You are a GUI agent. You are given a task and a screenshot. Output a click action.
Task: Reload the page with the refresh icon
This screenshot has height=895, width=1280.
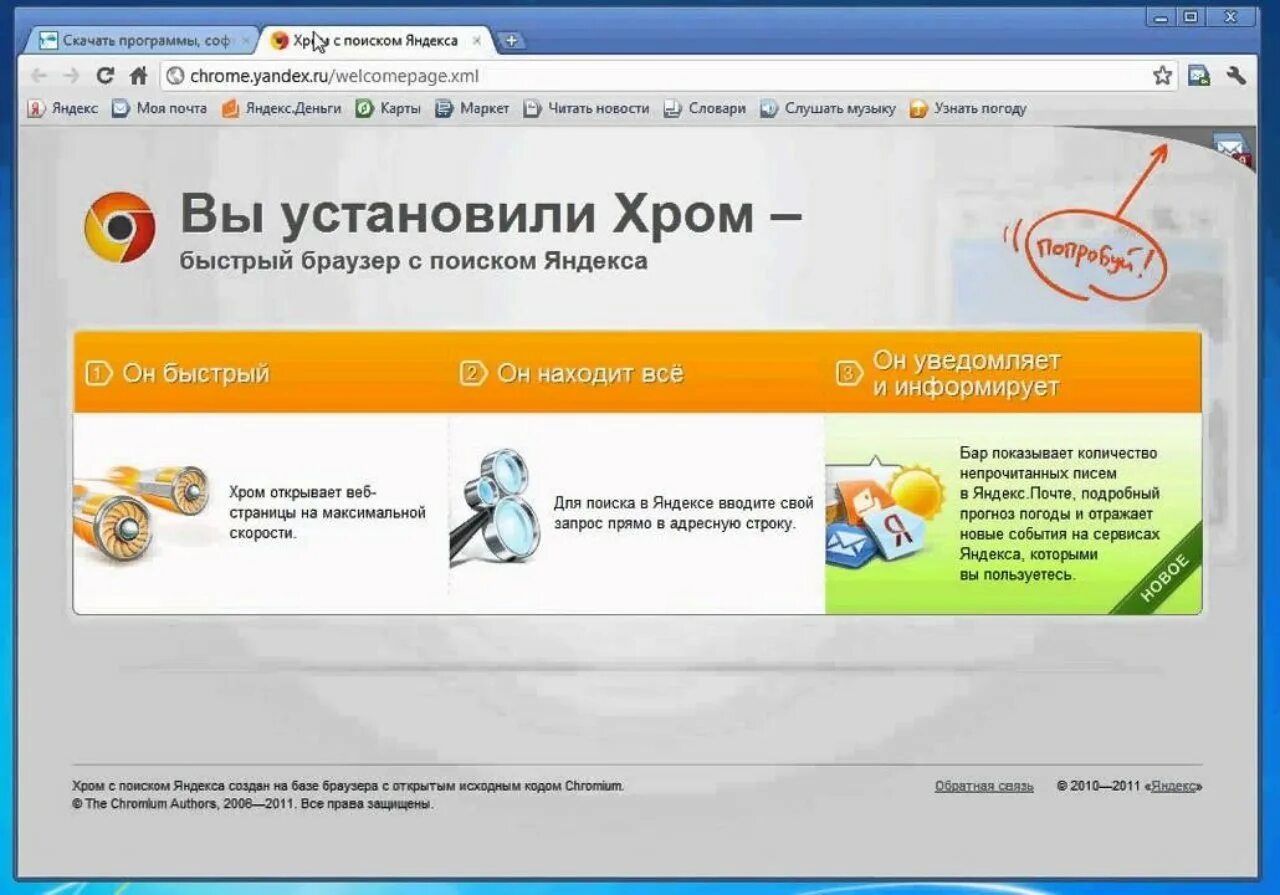point(105,75)
